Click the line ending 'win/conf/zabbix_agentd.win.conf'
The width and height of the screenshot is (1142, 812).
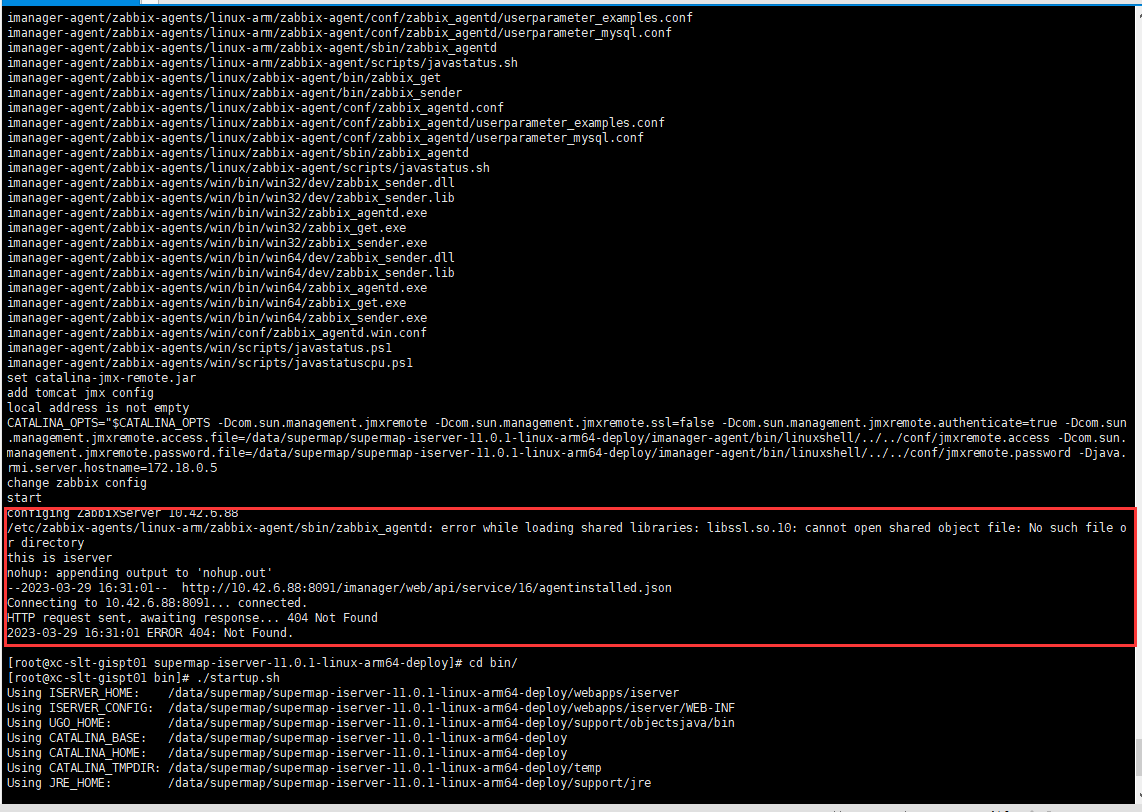pos(216,333)
